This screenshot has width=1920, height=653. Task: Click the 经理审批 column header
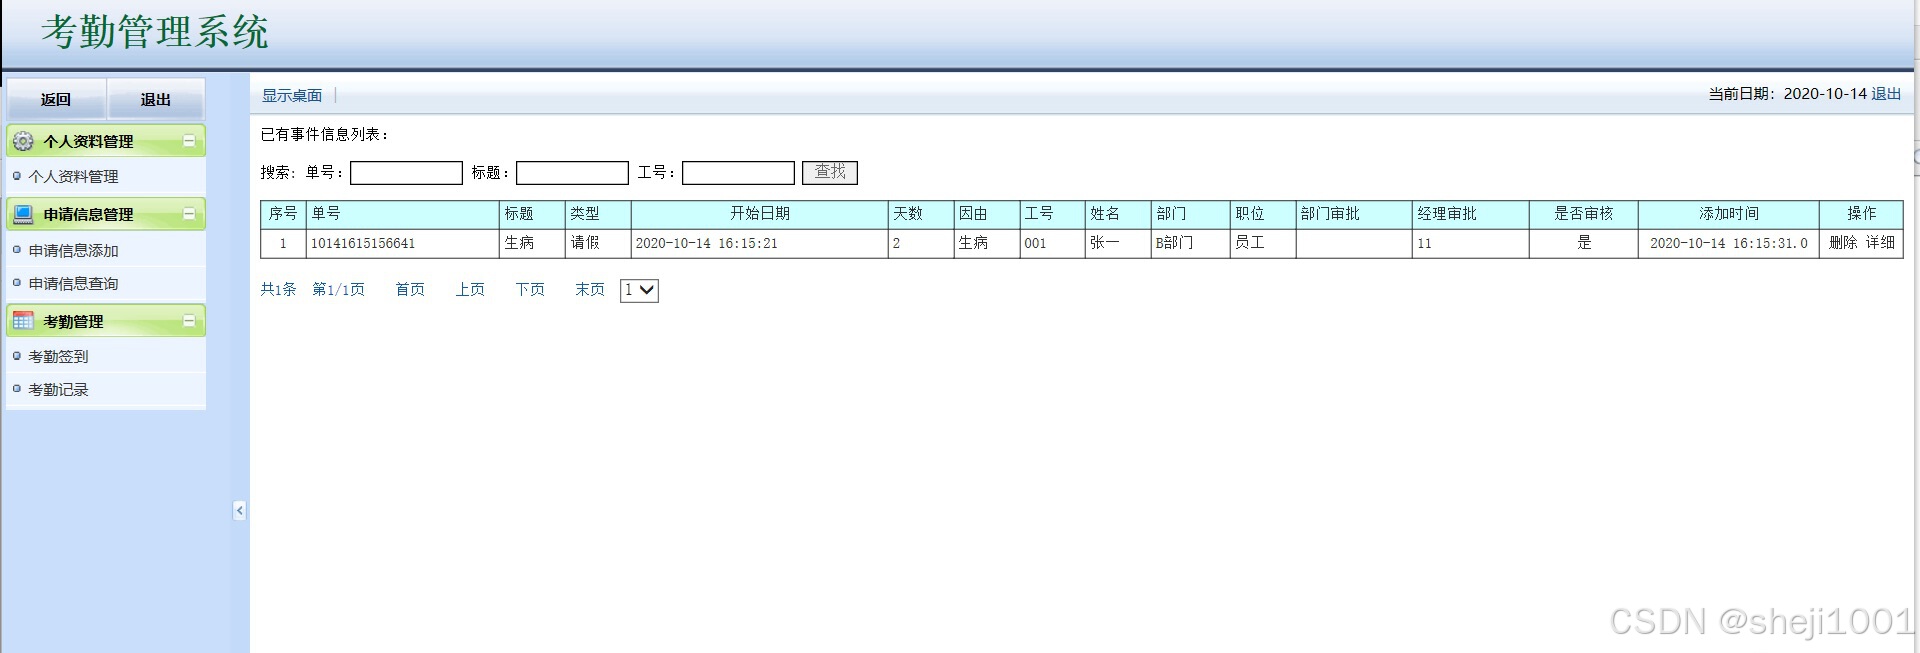tap(1470, 213)
